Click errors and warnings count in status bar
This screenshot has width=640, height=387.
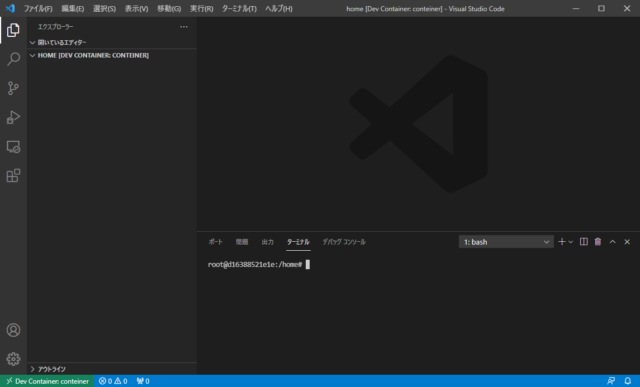(113, 381)
